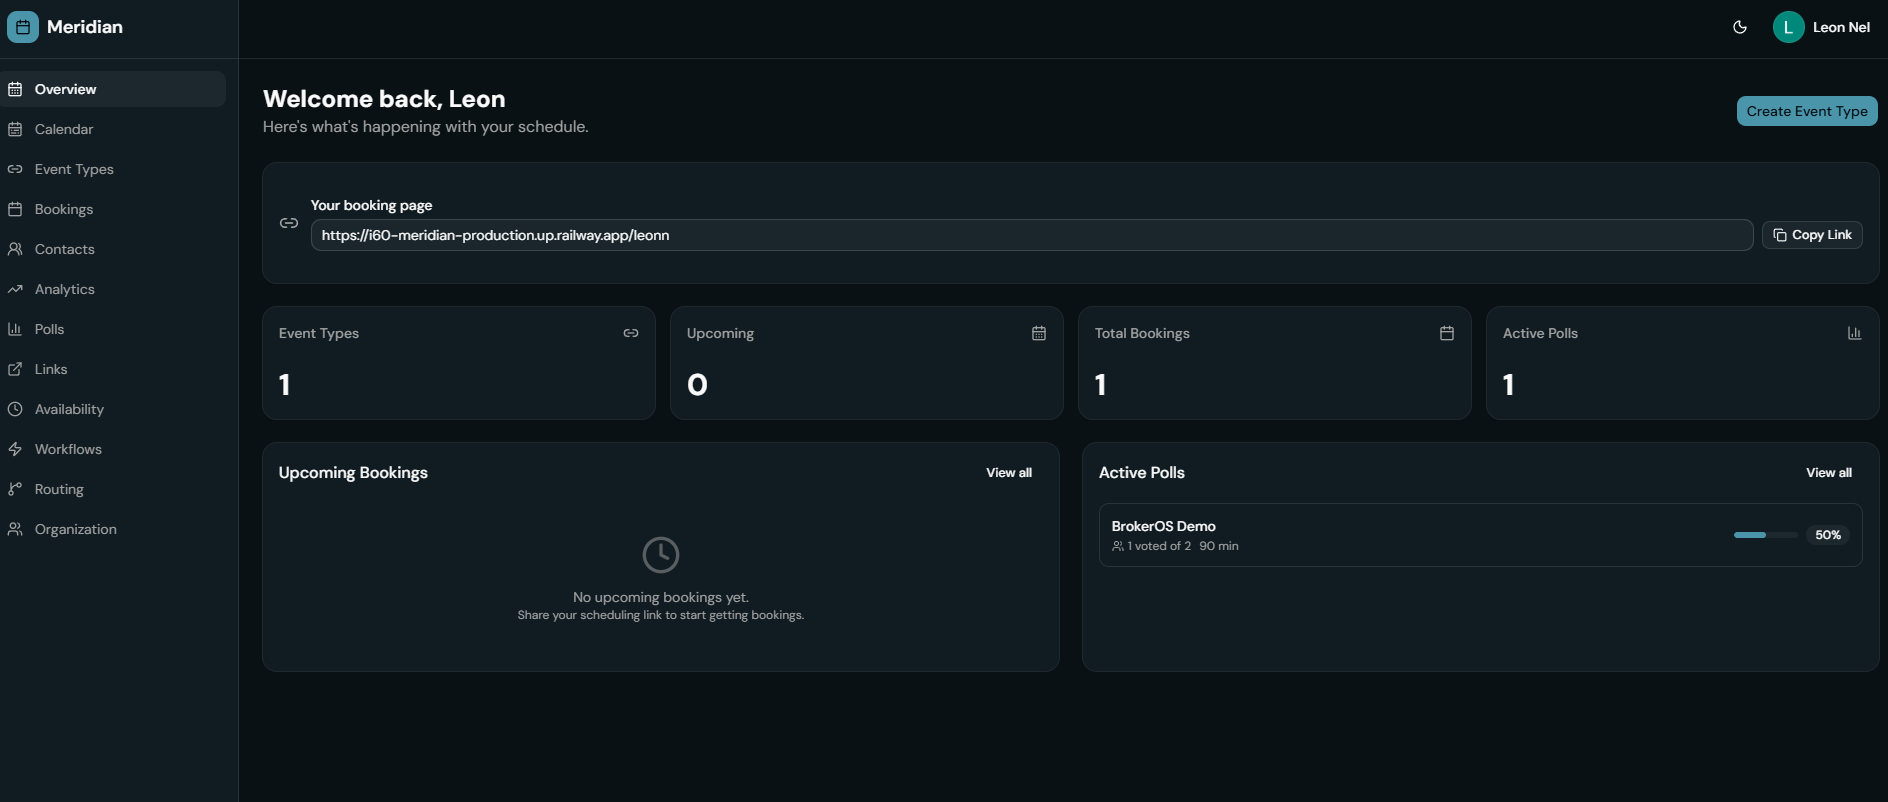The height and width of the screenshot is (802, 1888).
Task: Click the clock icon in Upcoming Bookings
Action: tap(660, 555)
